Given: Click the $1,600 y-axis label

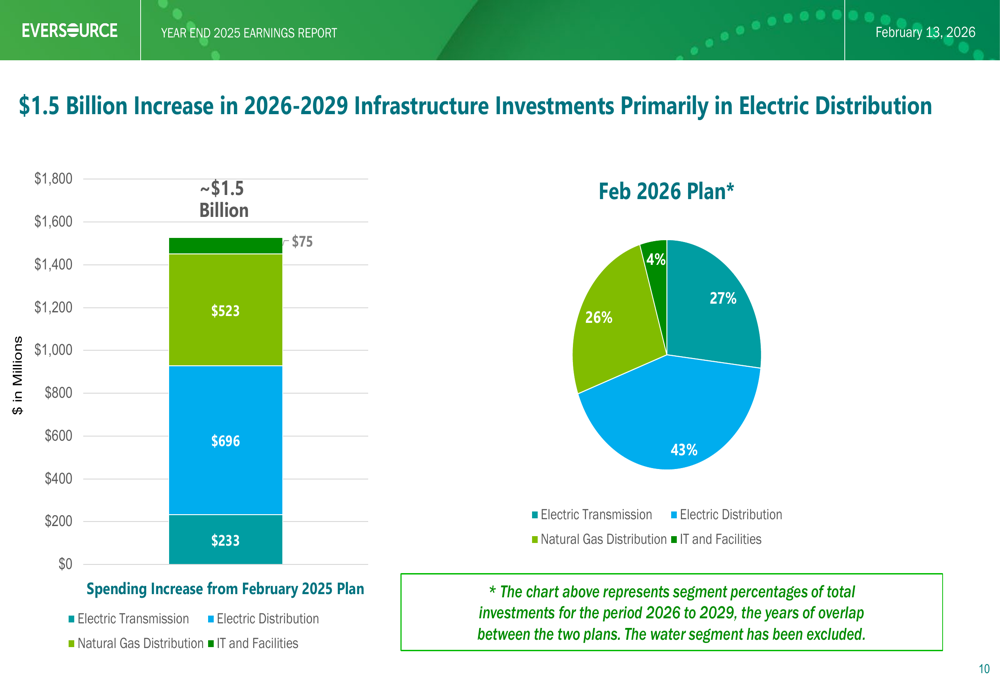Looking at the screenshot, I should 54,221.
